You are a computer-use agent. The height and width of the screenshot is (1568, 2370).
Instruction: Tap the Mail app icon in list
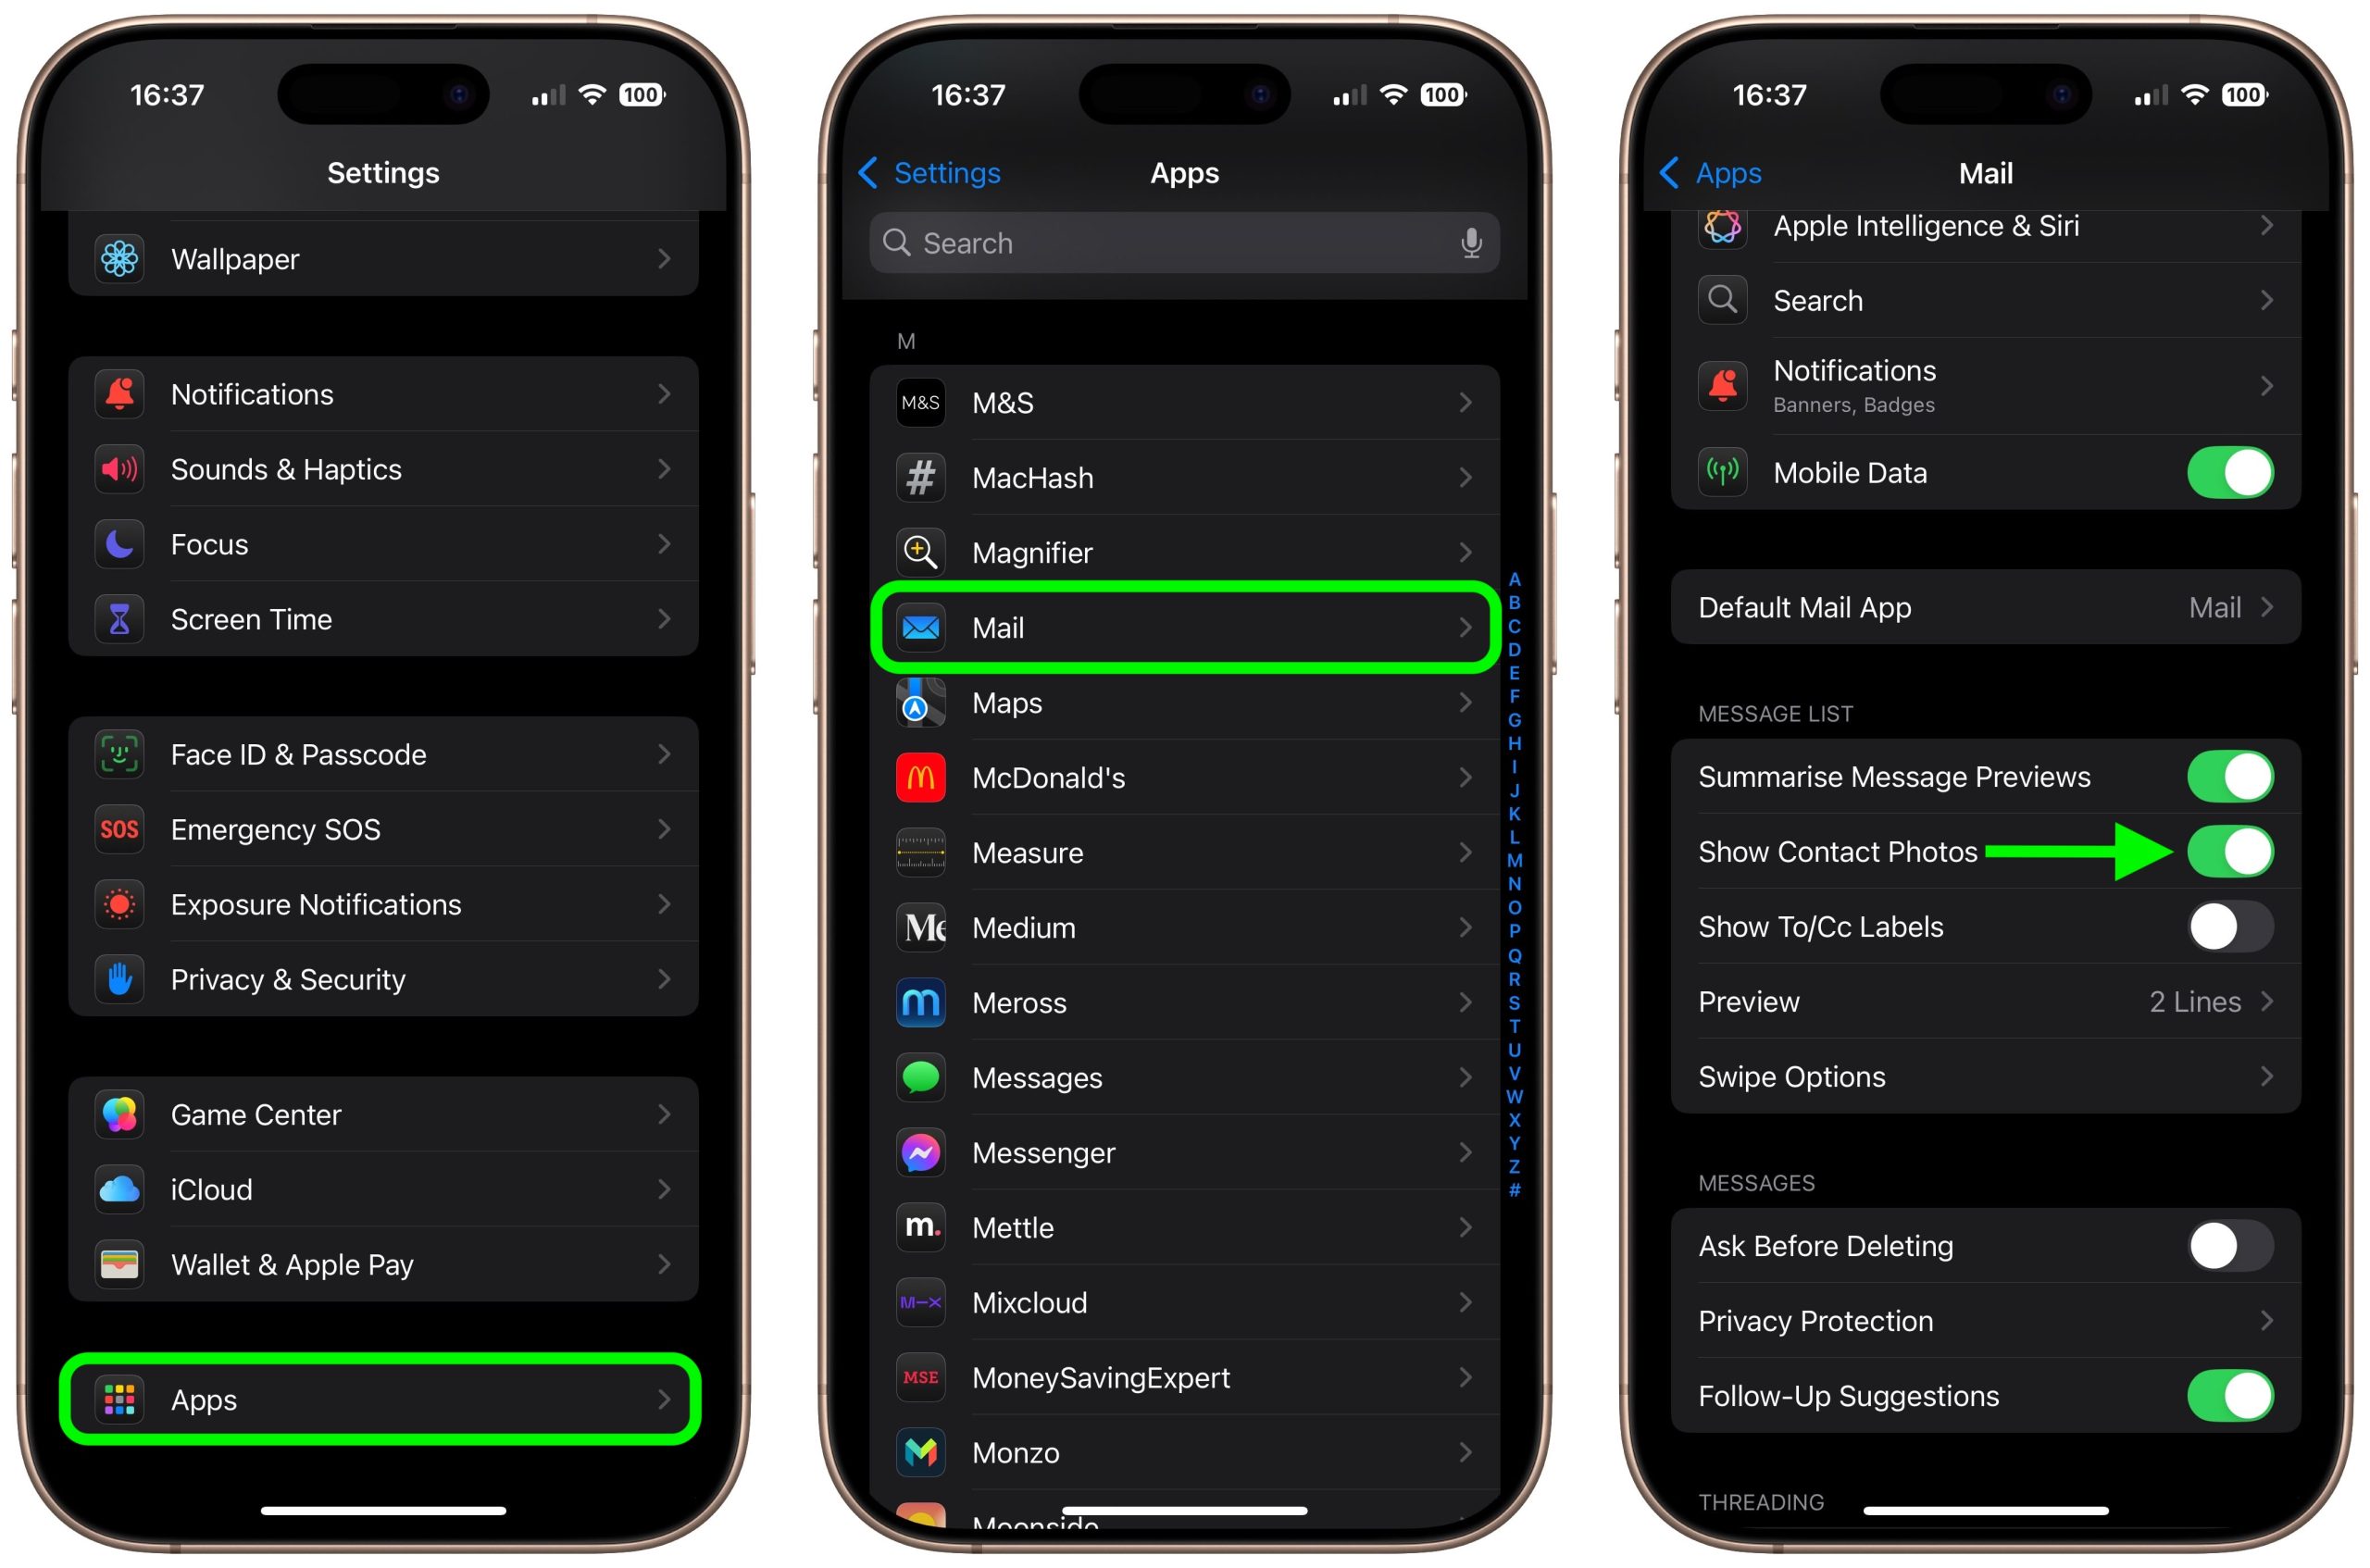tap(921, 627)
